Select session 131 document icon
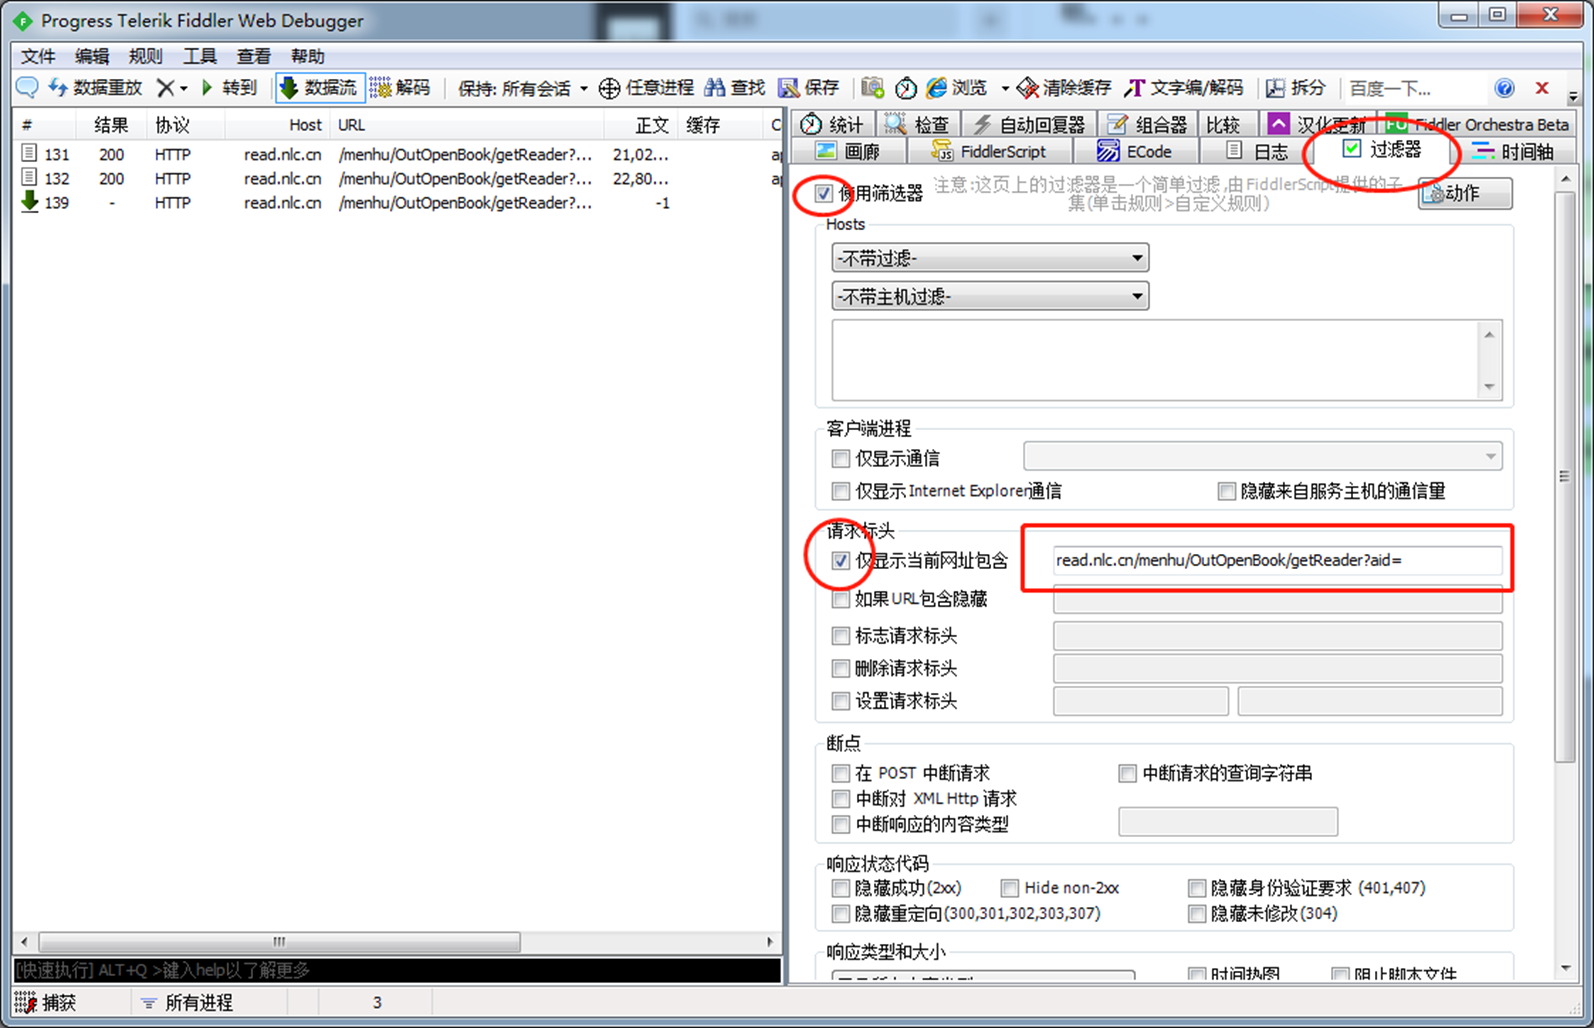 [30, 154]
